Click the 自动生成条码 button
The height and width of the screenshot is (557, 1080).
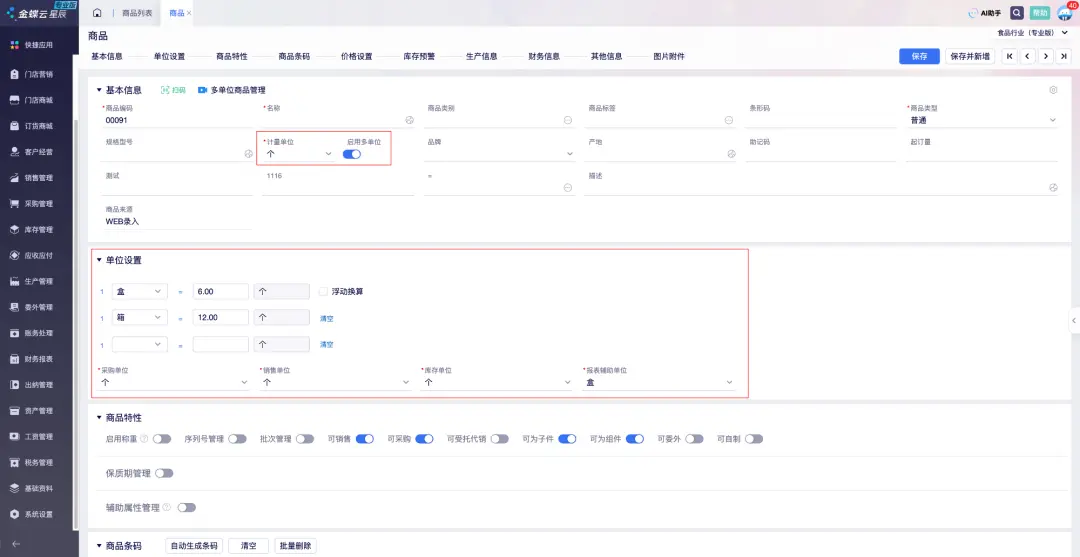pos(194,546)
